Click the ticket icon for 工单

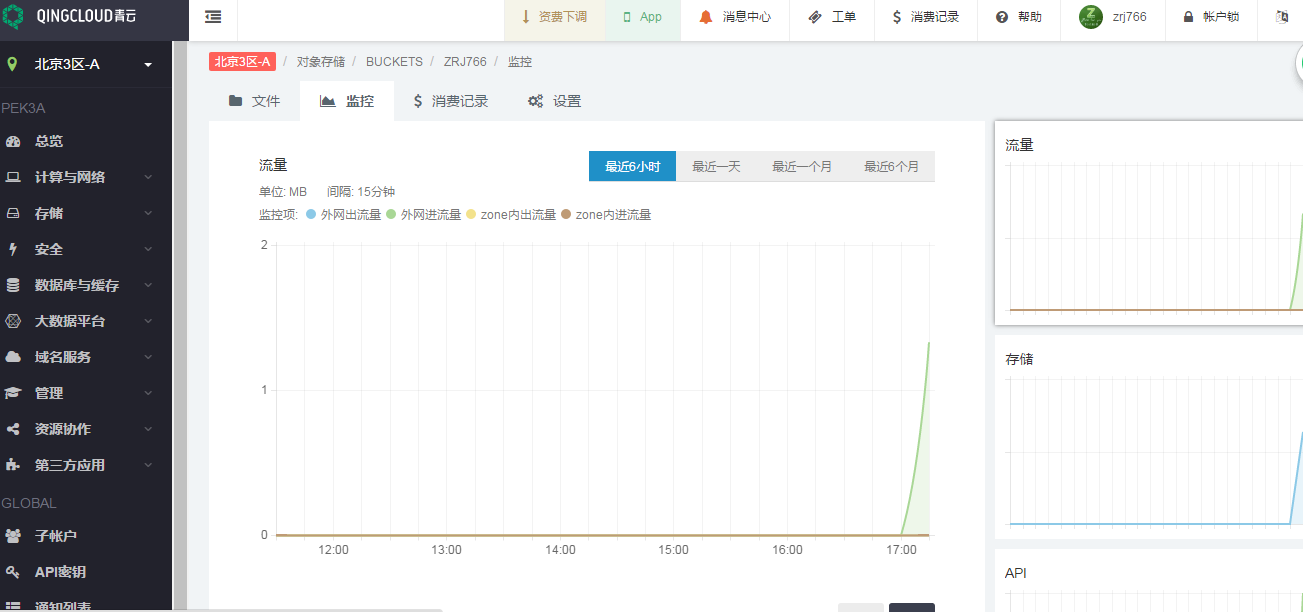[815, 17]
